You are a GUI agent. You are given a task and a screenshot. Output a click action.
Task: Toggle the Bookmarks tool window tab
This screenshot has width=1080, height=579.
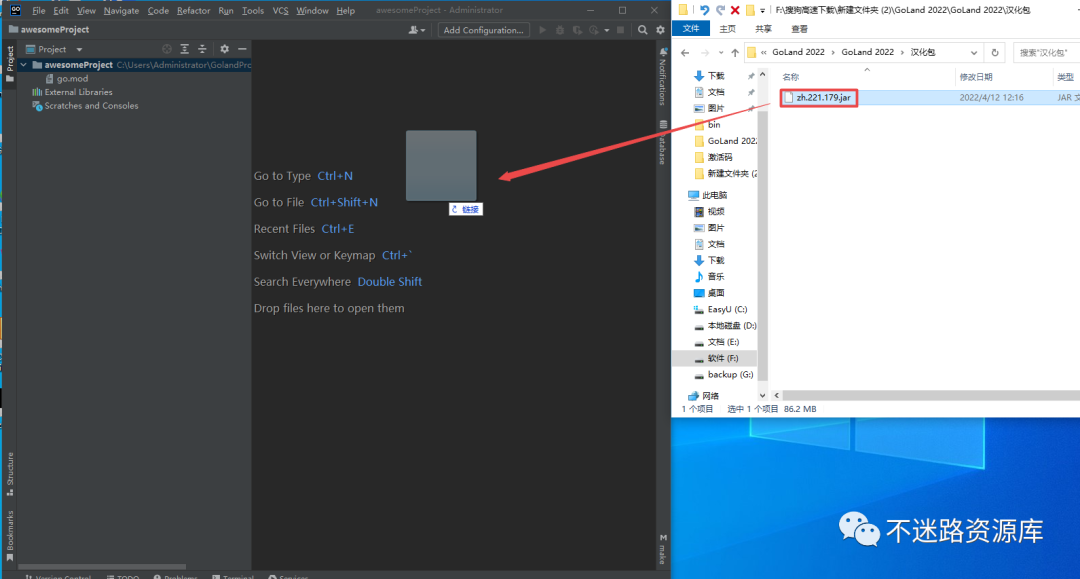[10, 536]
